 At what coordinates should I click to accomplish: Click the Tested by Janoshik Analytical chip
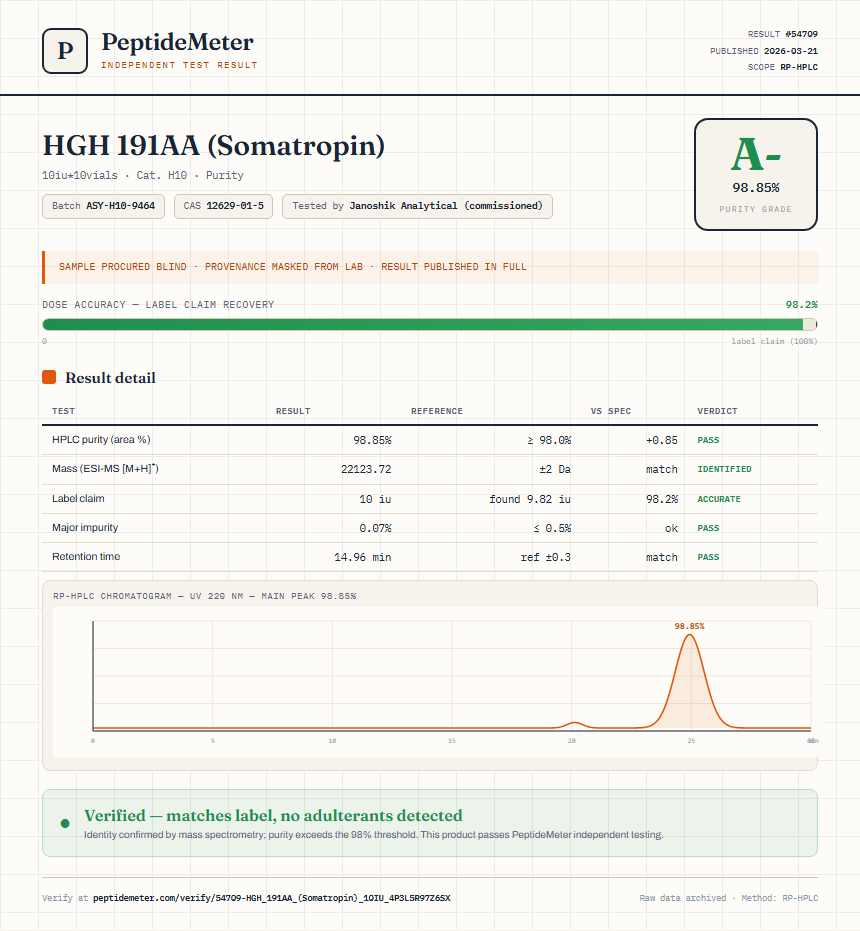pos(417,206)
